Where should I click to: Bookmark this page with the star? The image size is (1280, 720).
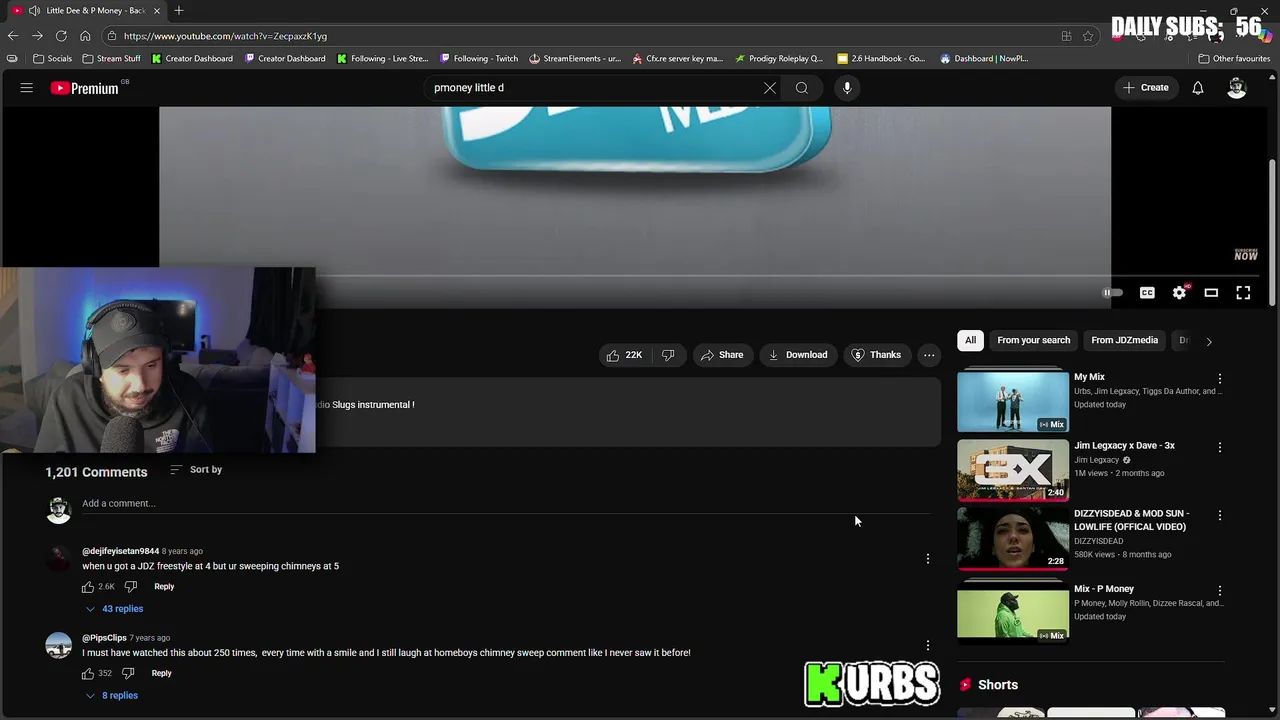click(x=1088, y=36)
